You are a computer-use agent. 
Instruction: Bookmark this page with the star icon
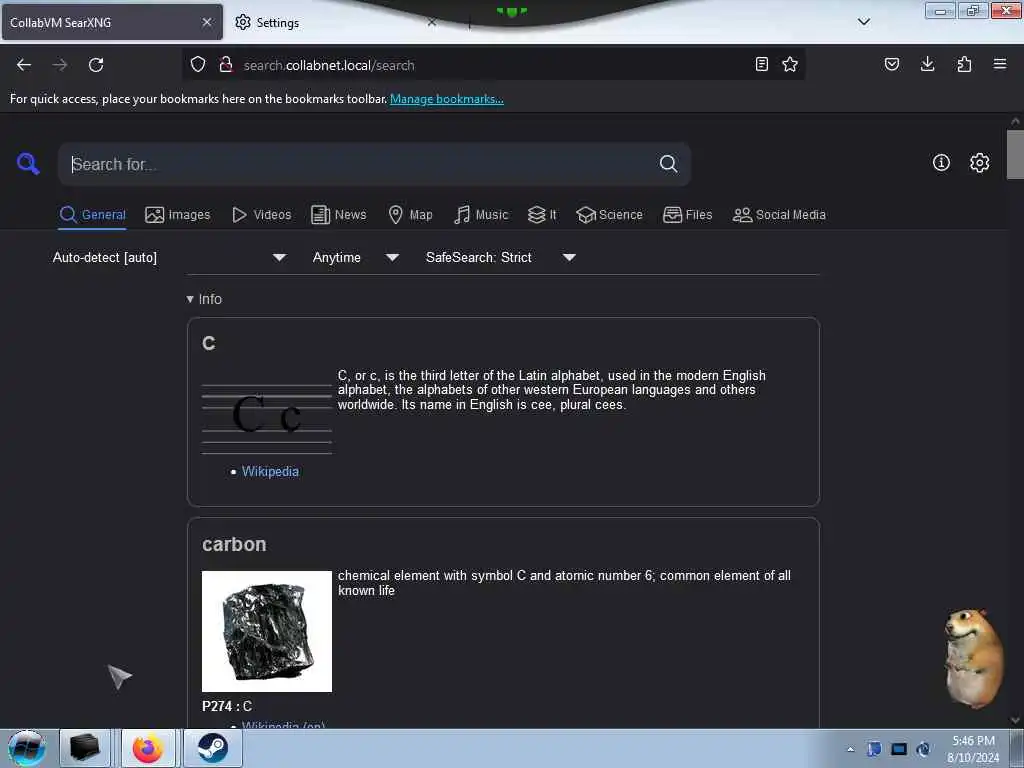tap(790, 64)
